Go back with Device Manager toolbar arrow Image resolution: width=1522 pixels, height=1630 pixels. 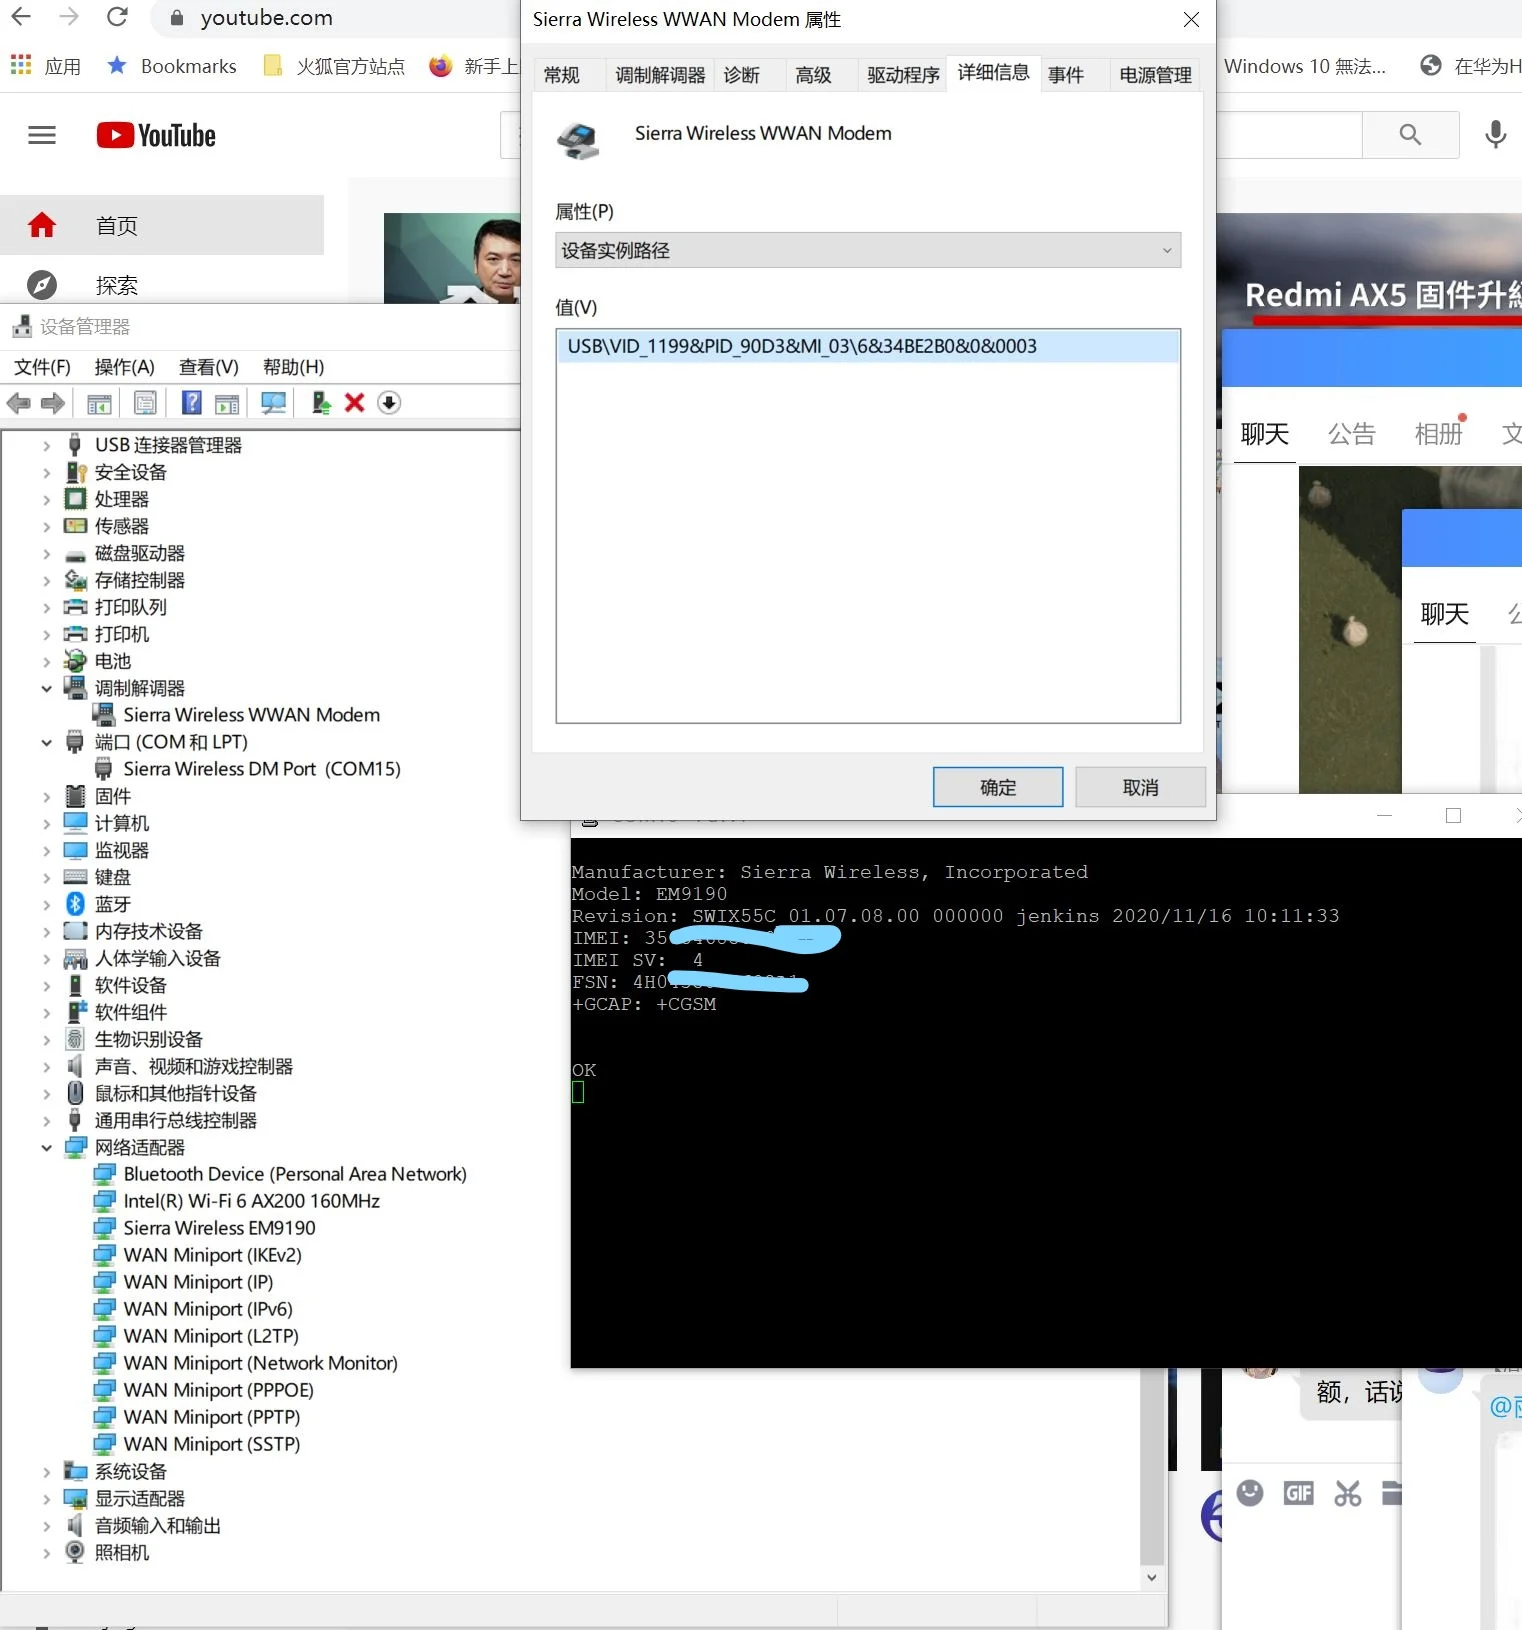18,403
